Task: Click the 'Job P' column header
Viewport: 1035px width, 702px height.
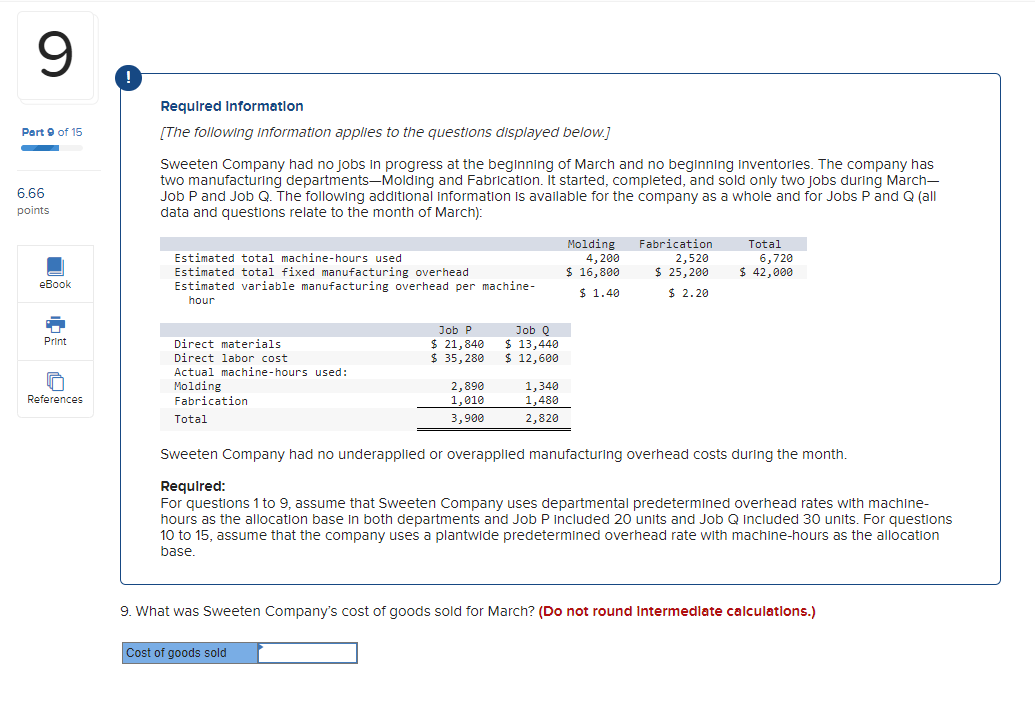Action: 455,330
